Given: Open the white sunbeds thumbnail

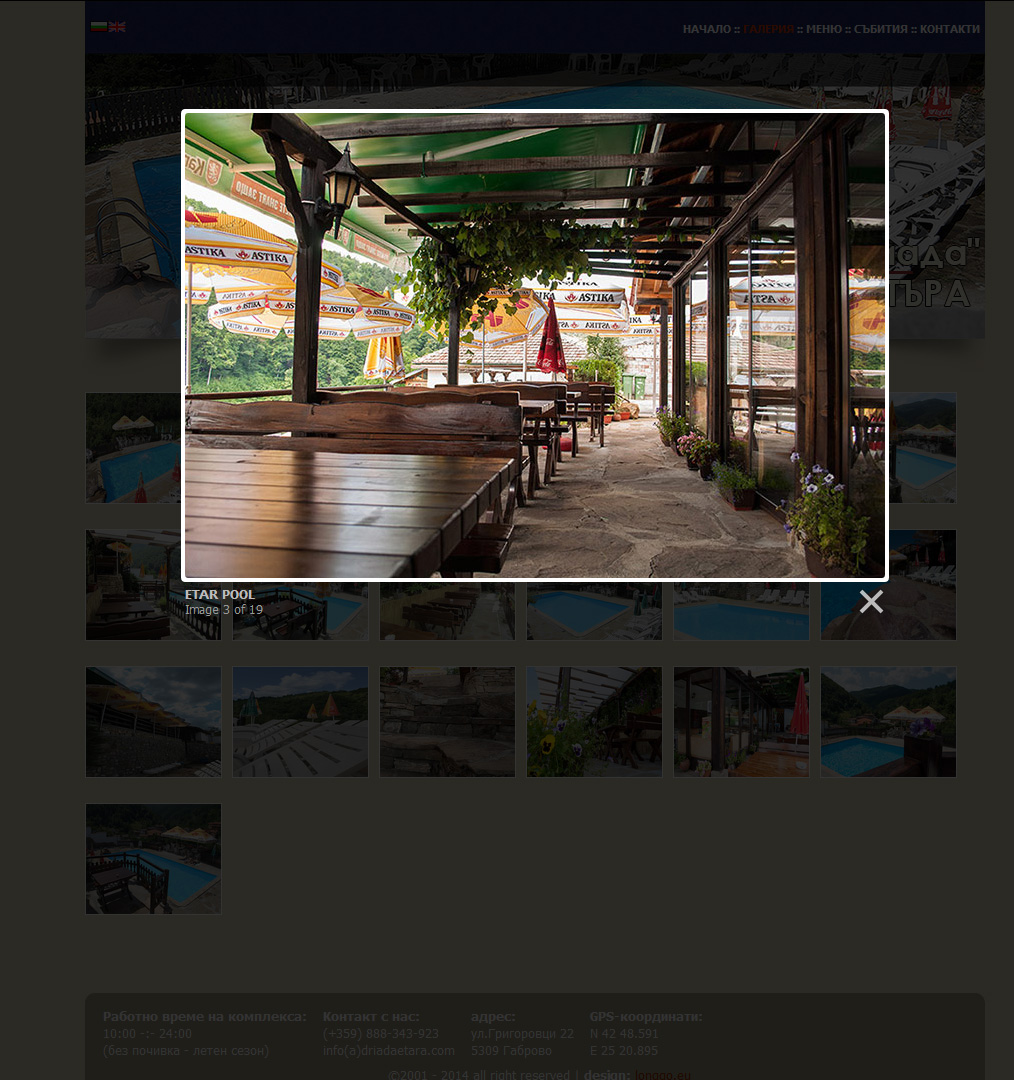Looking at the screenshot, I should [300, 722].
